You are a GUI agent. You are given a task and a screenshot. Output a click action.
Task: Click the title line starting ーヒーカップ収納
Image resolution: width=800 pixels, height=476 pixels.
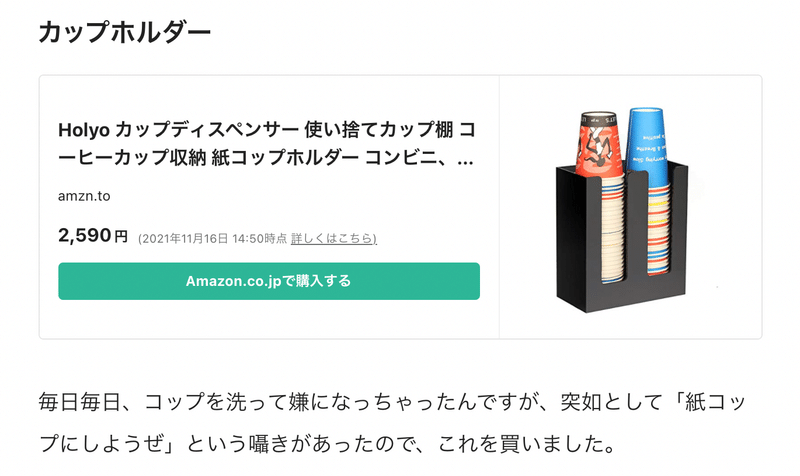tap(266, 158)
